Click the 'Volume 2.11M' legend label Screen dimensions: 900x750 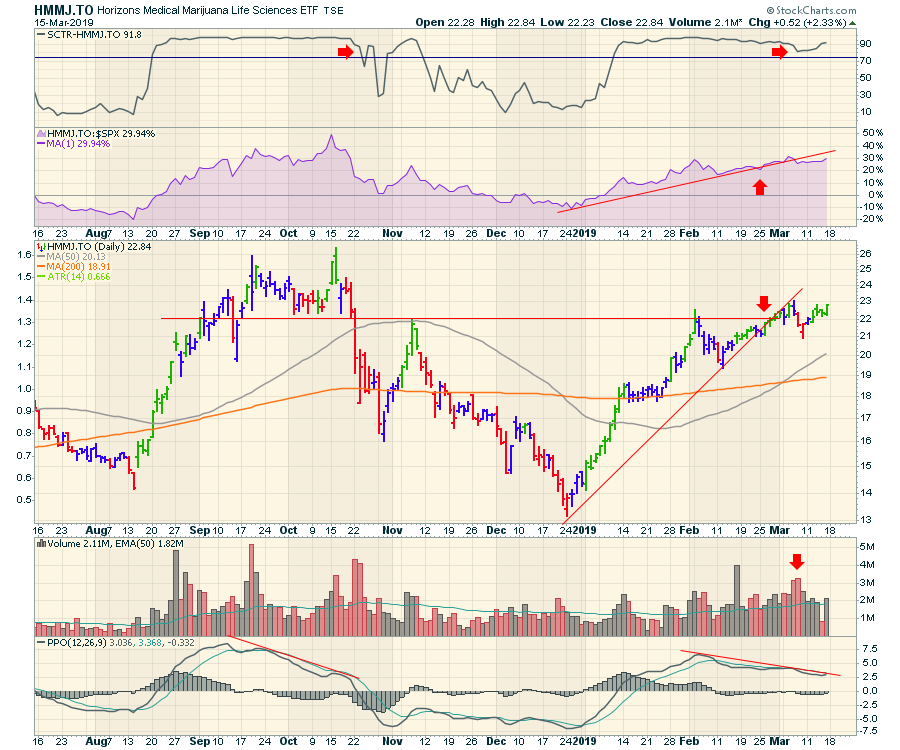click(79, 543)
